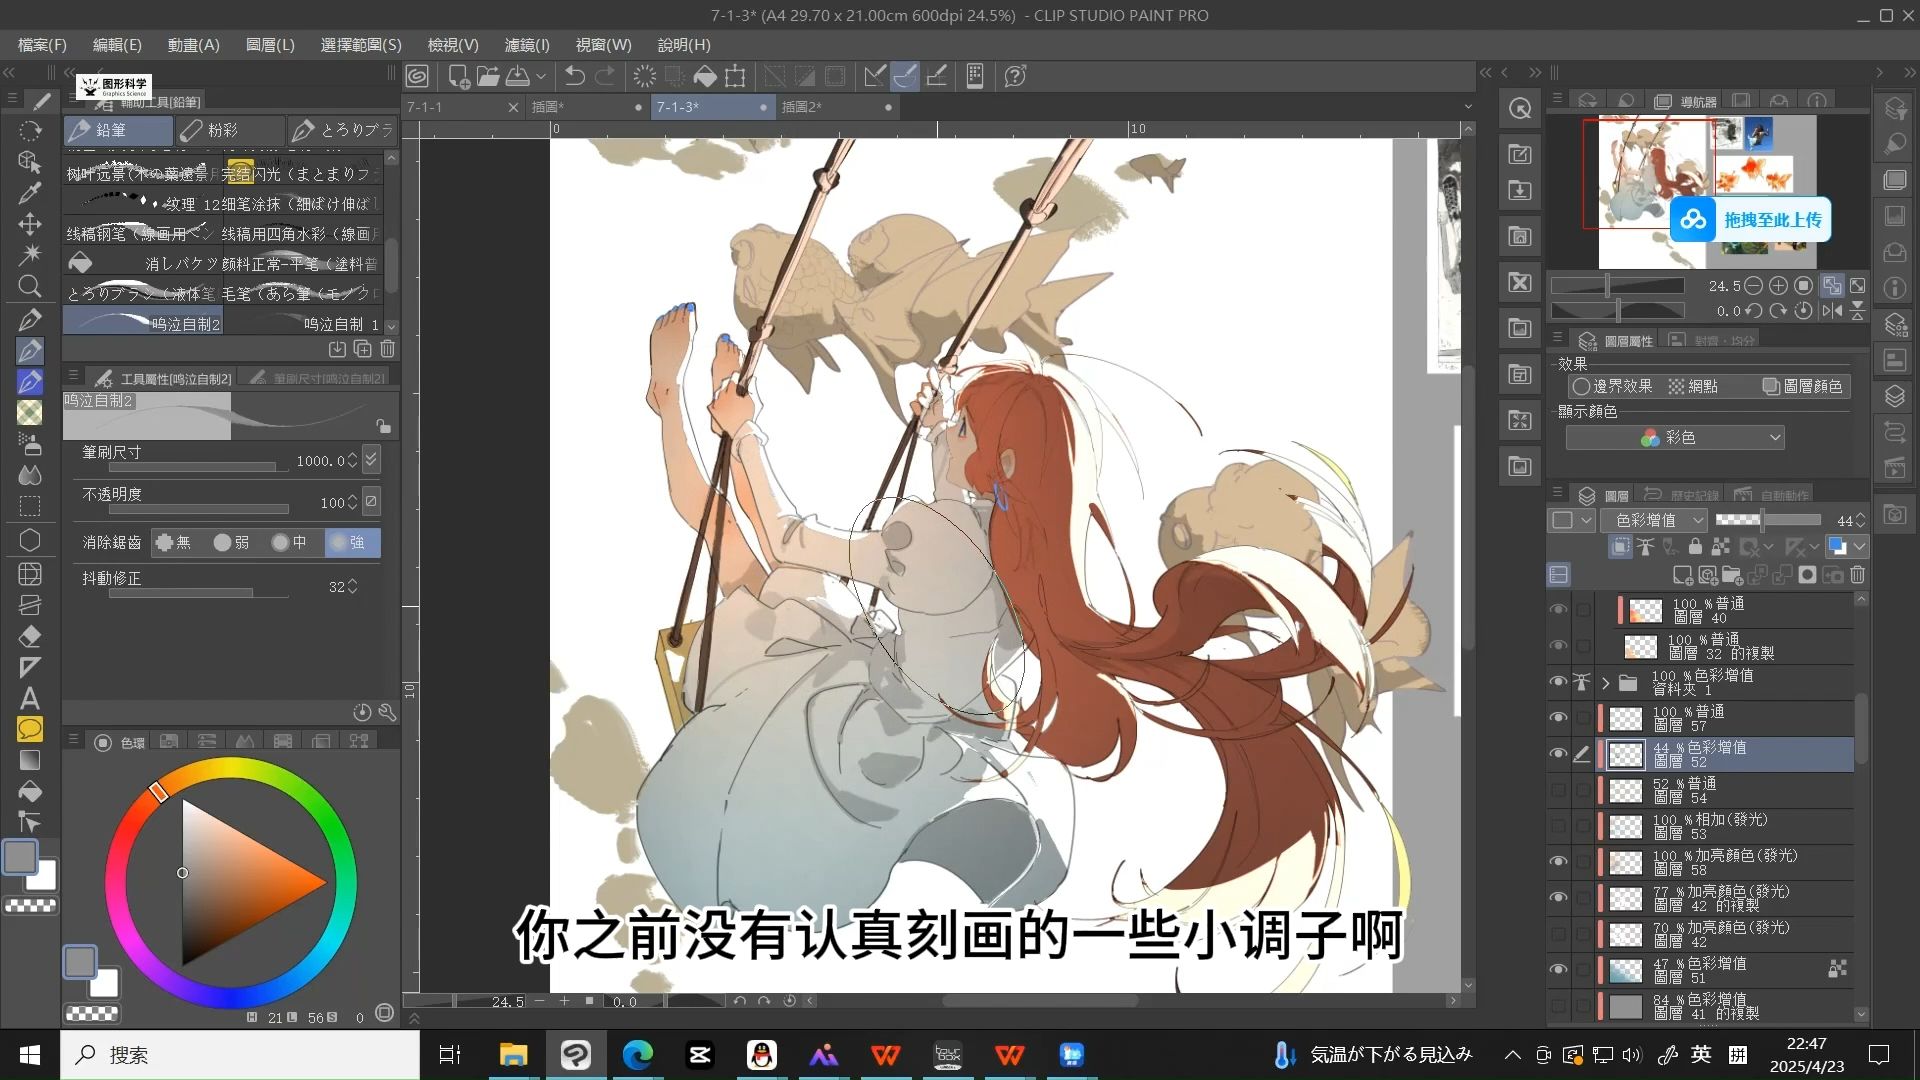Click the New canvas icon in command bar

458,76
